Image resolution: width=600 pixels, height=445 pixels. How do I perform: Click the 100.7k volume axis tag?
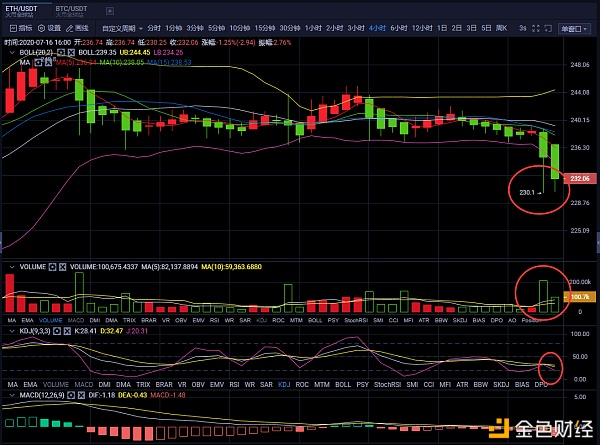point(580,297)
